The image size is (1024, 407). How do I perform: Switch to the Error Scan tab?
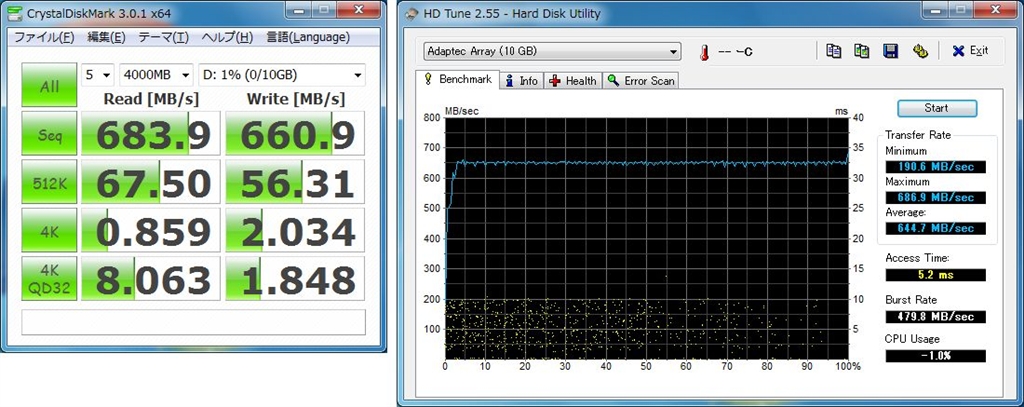point(641,80)
